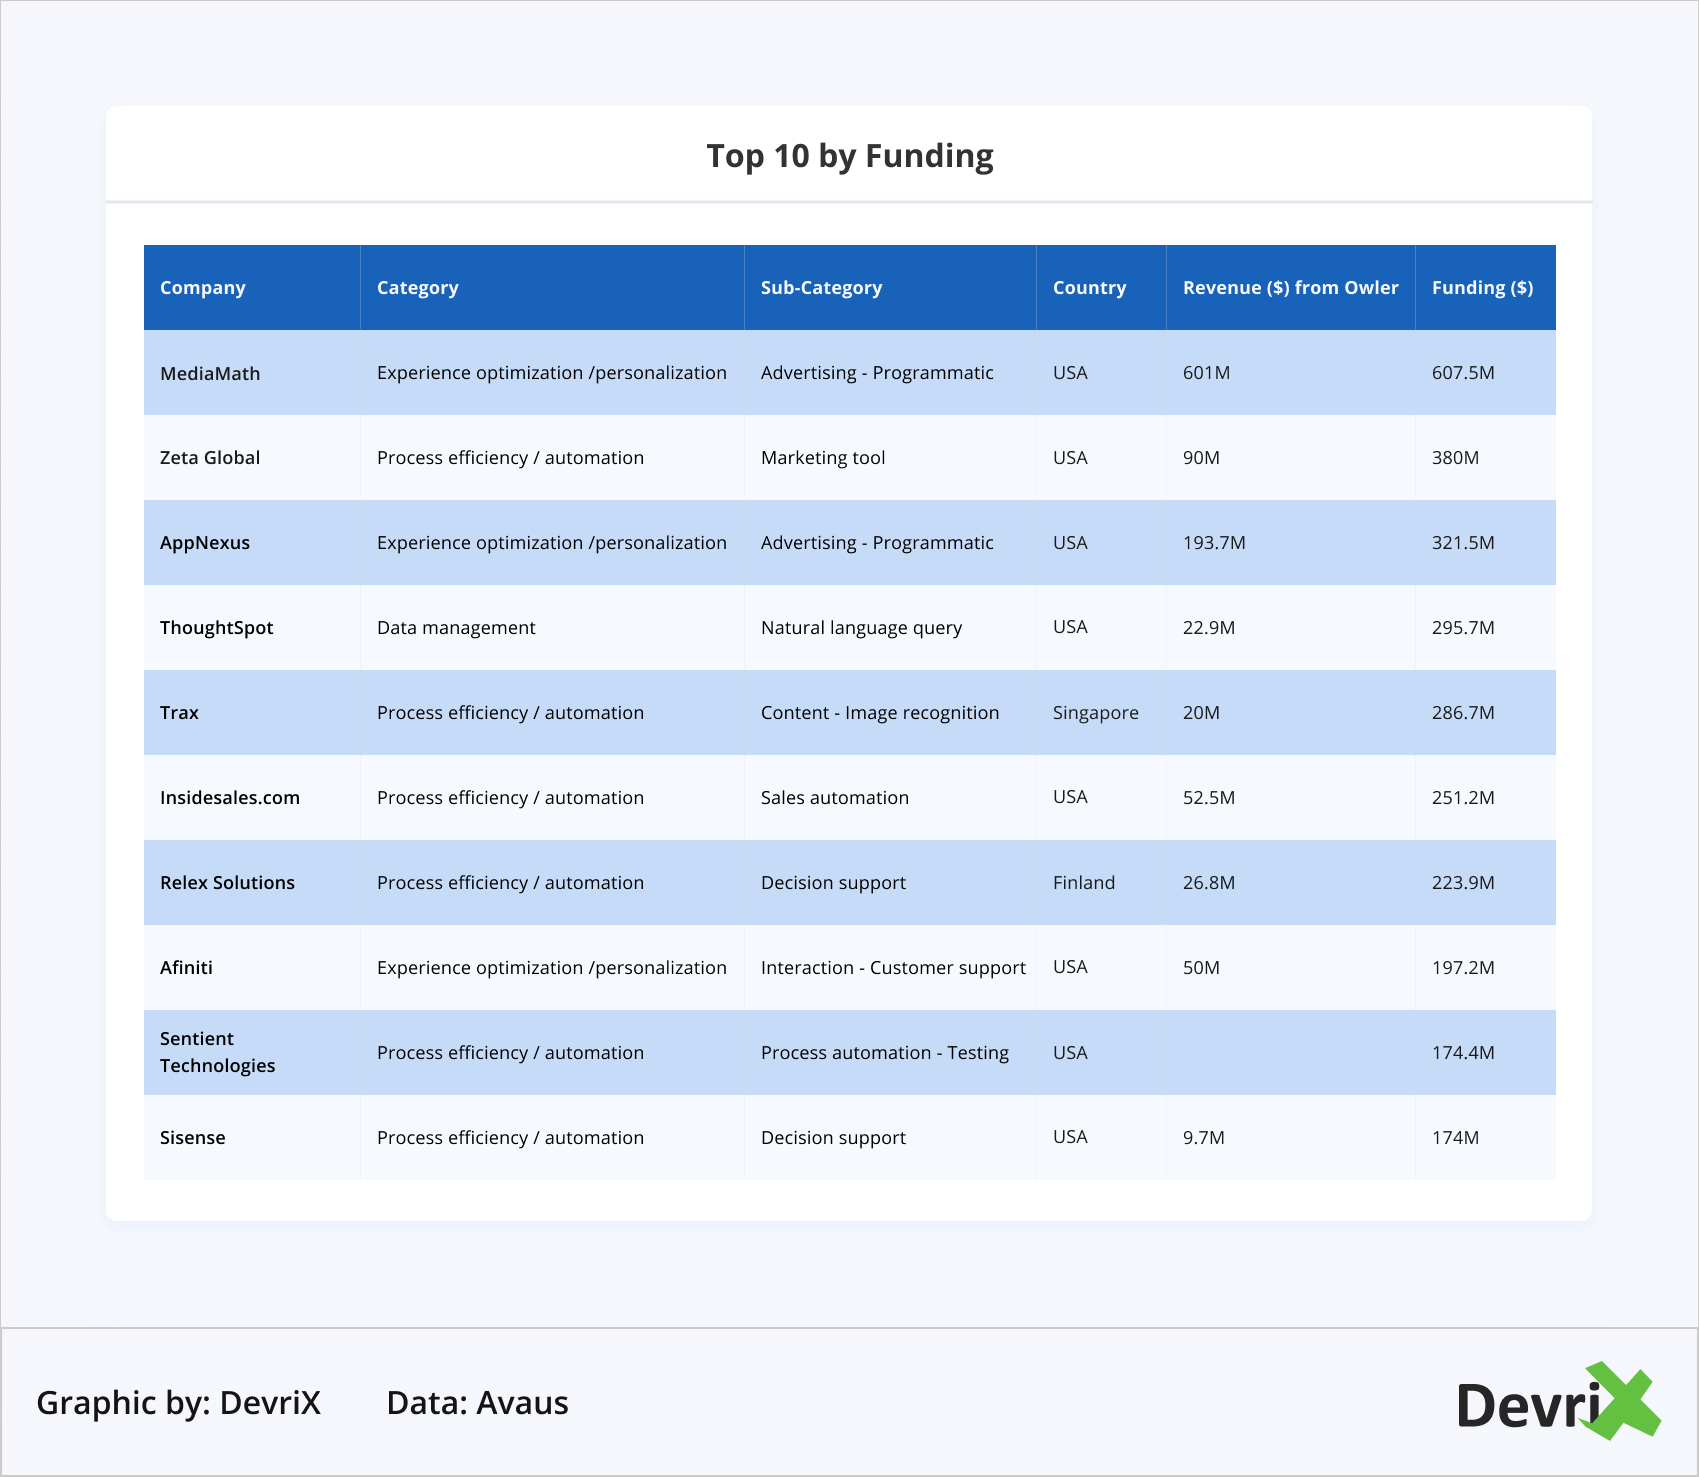
Task: Click the Funding ($) column header
Action: (1482, 288)
